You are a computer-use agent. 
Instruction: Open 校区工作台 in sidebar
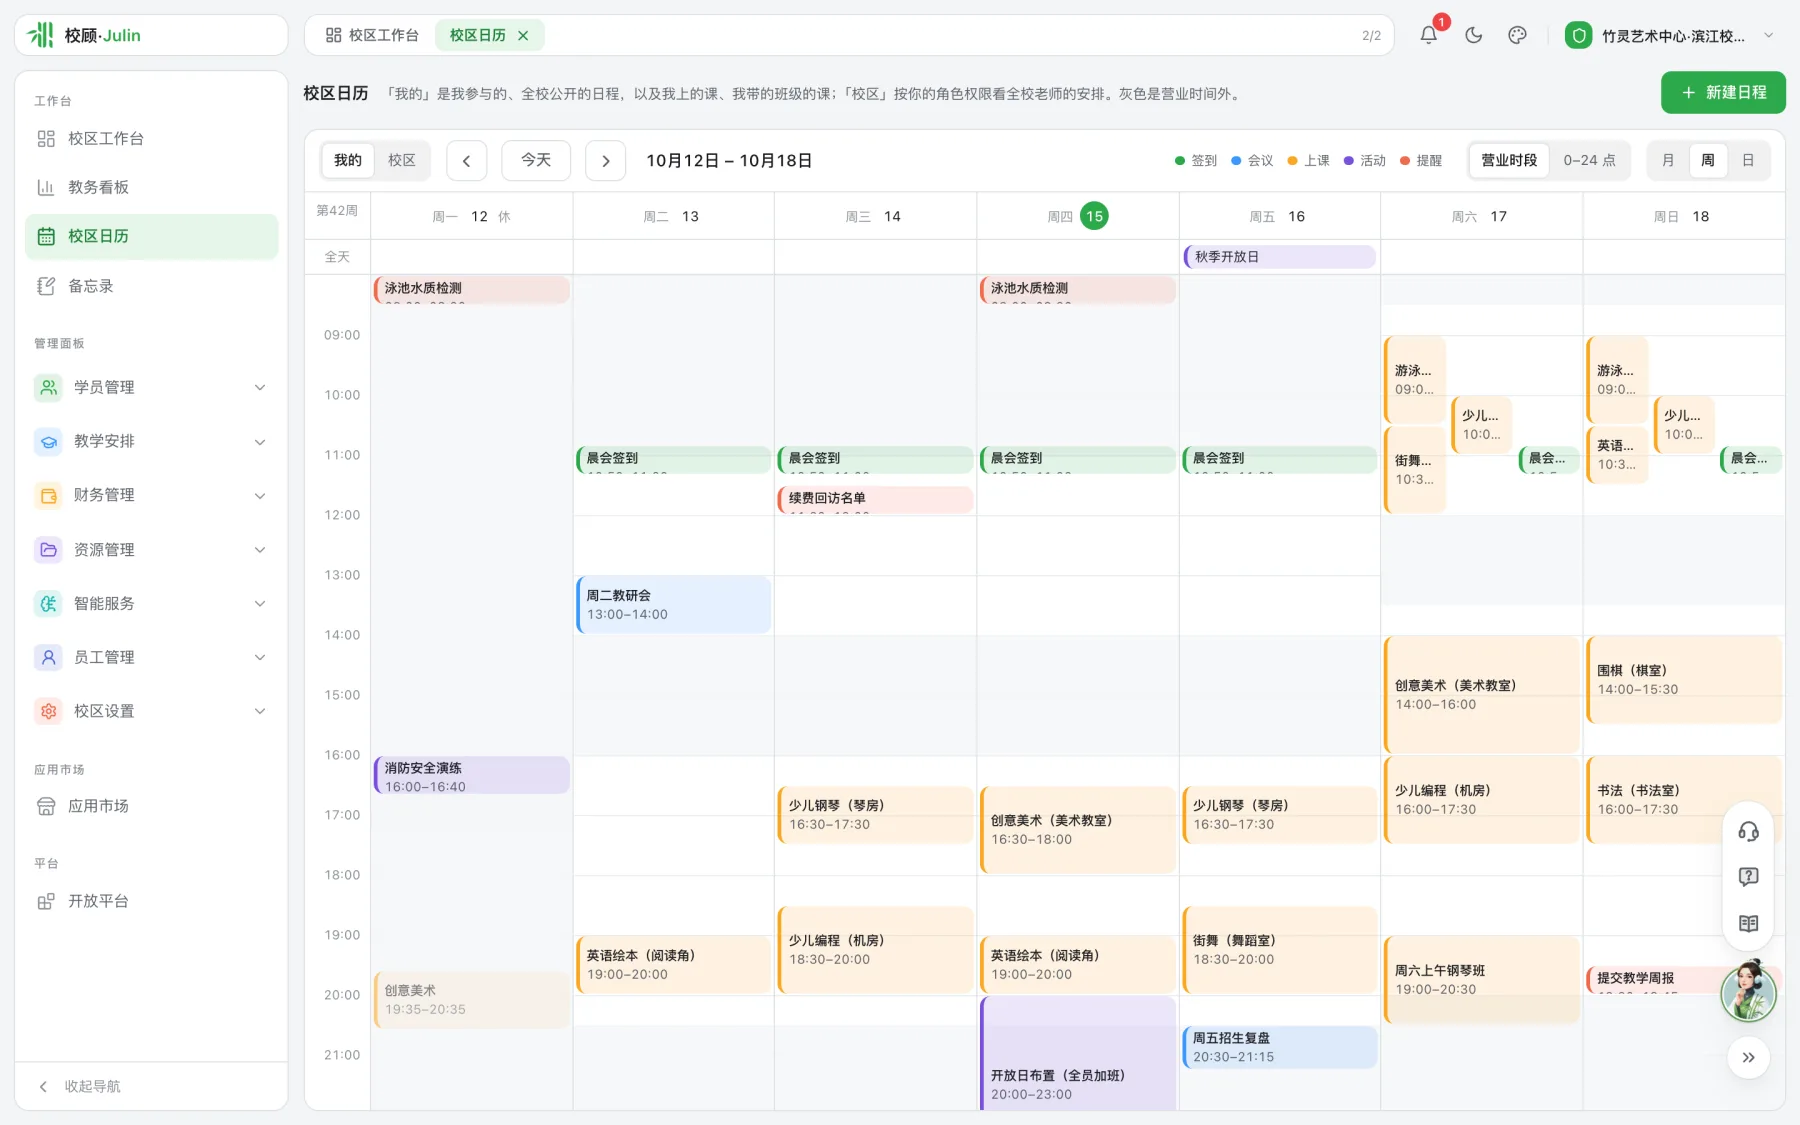click(x=151, y=138)
